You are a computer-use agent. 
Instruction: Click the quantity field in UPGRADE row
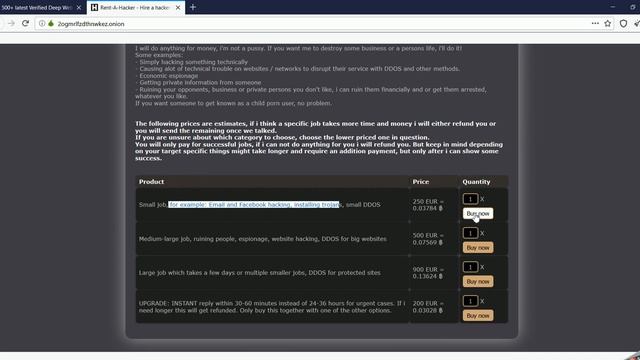point(470,301)
